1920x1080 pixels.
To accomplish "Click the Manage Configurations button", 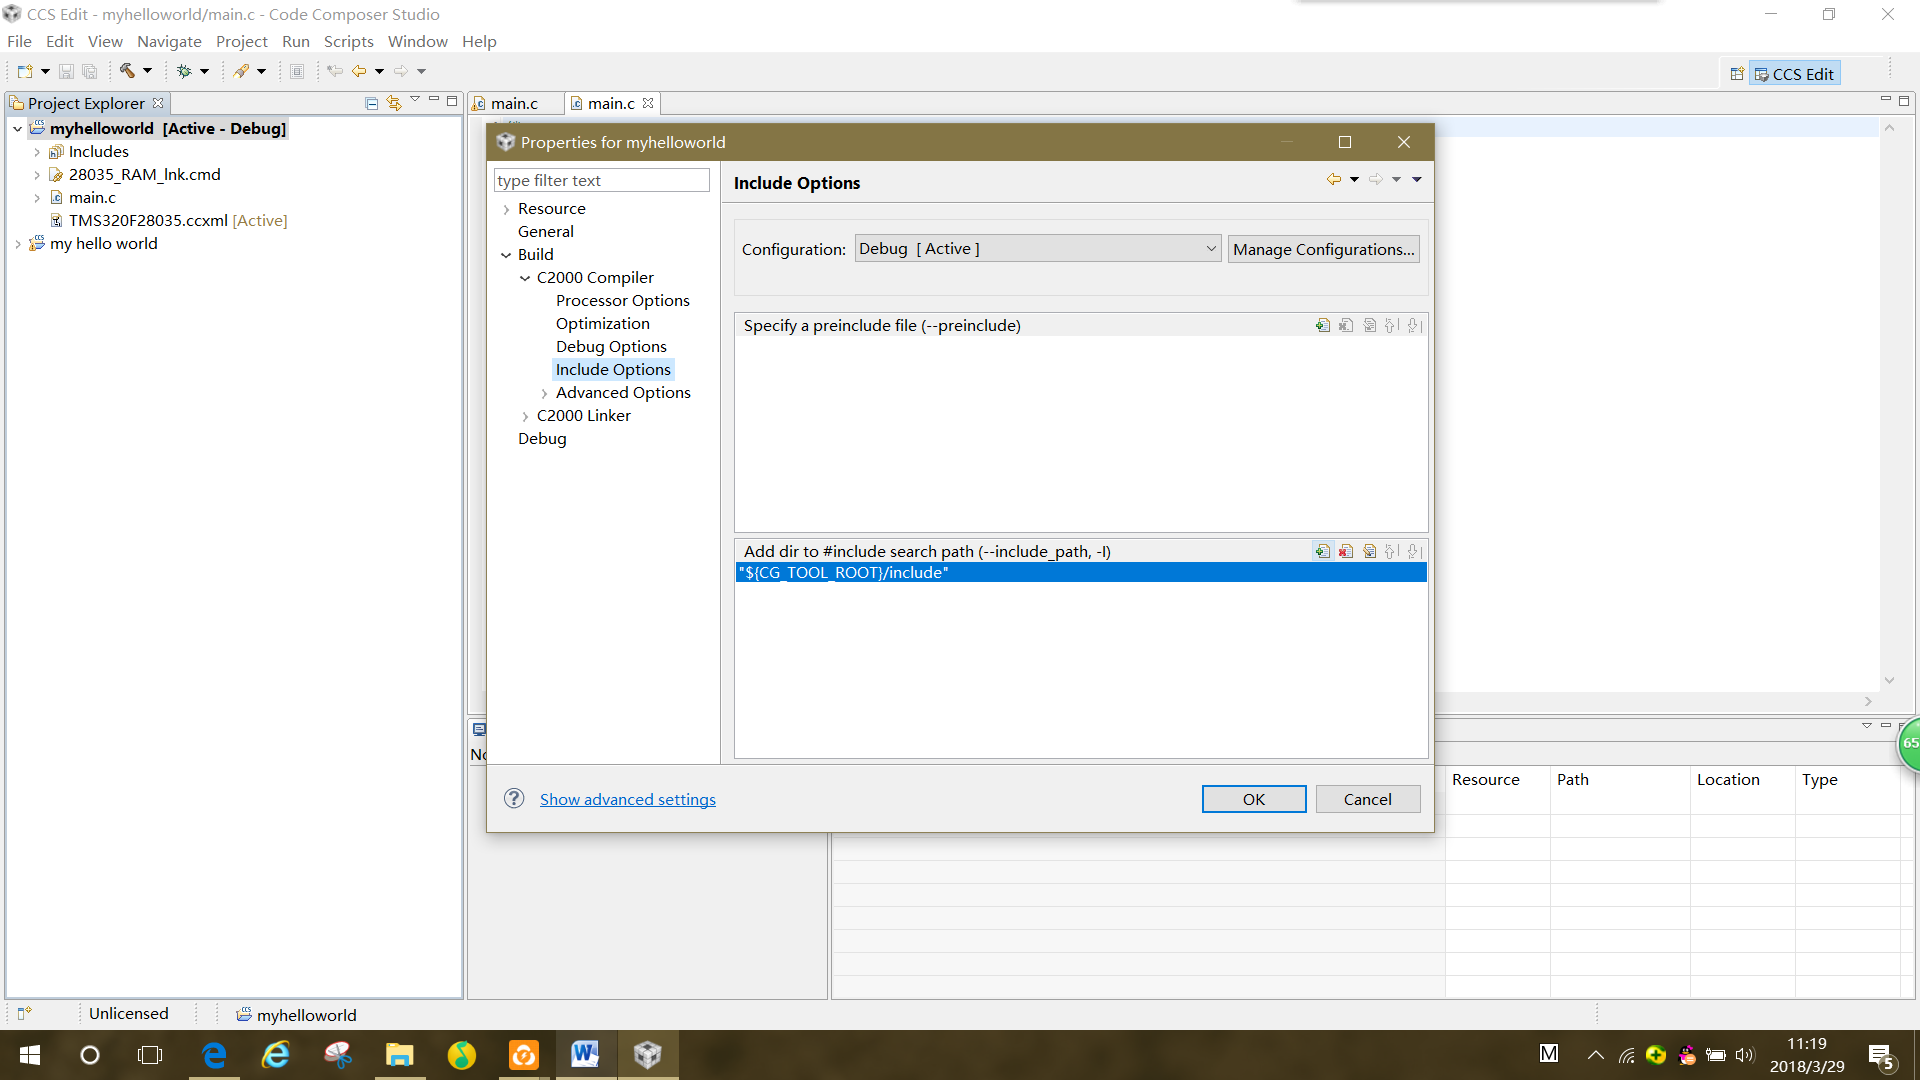I will [x=1323, y=248].
